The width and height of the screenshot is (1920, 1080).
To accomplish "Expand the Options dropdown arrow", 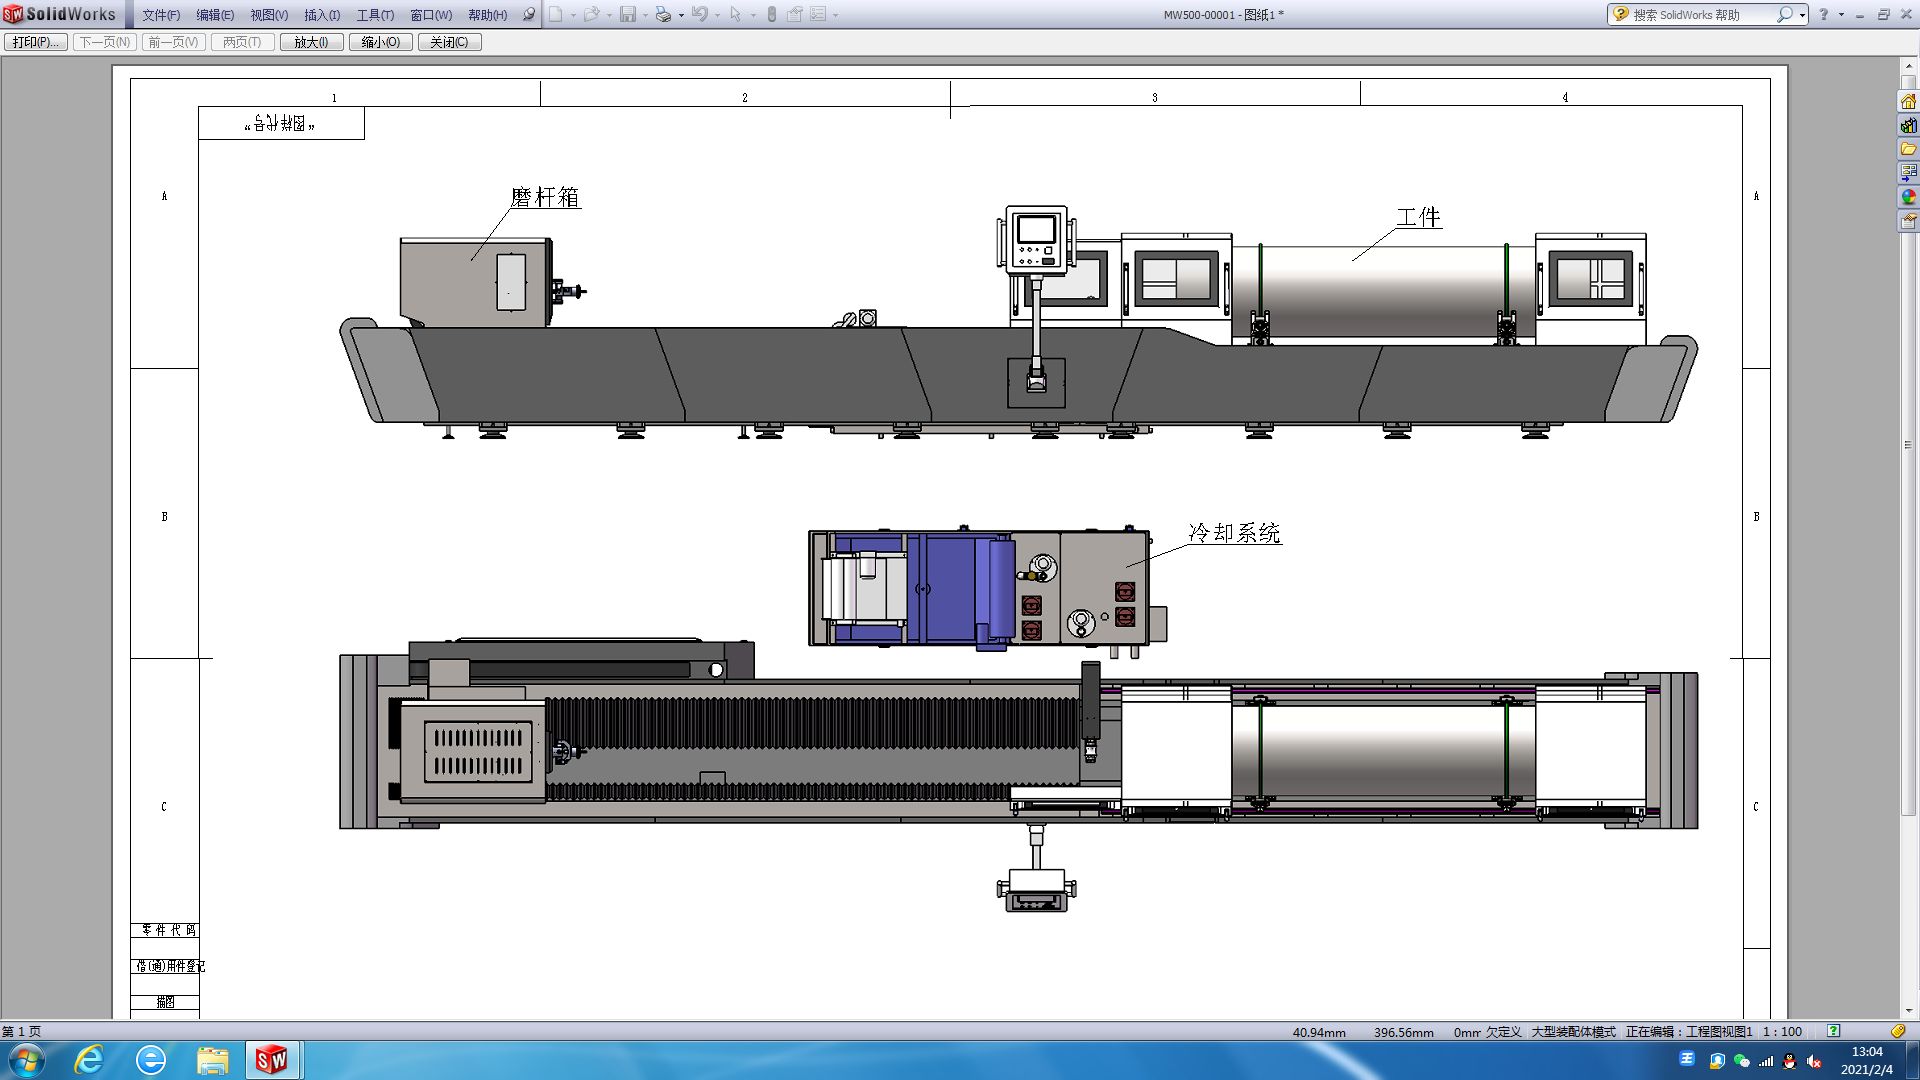I will tap(835, 15).
